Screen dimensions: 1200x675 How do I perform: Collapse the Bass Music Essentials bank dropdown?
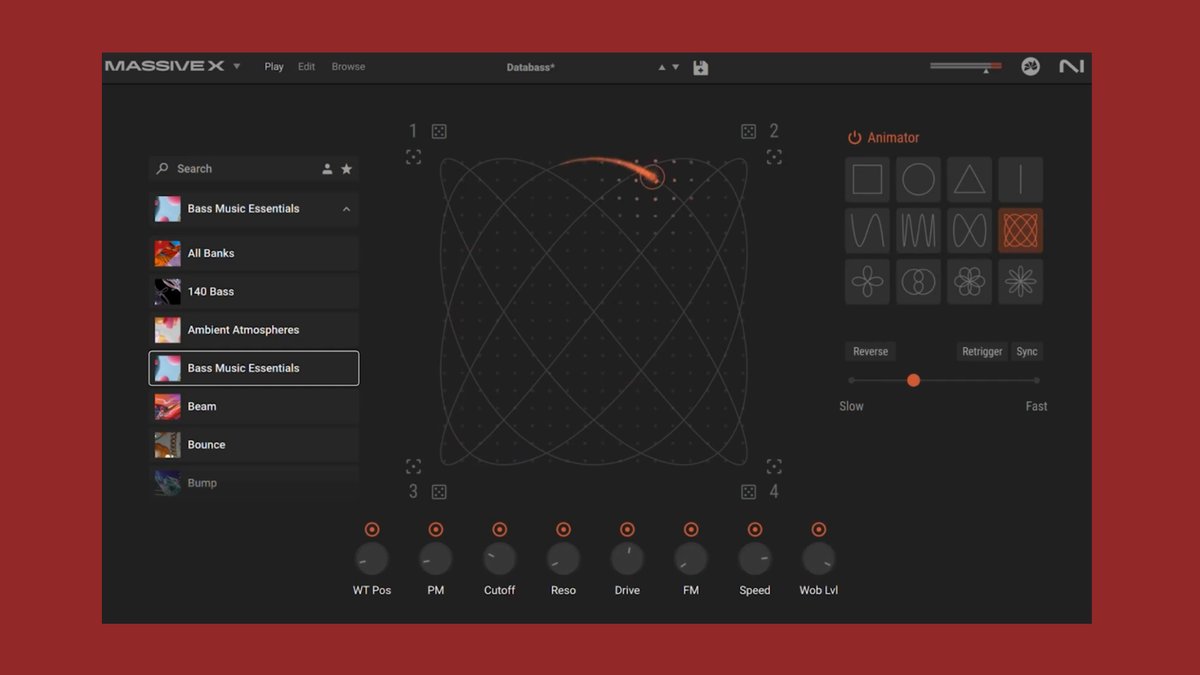[x=346, y=209]
